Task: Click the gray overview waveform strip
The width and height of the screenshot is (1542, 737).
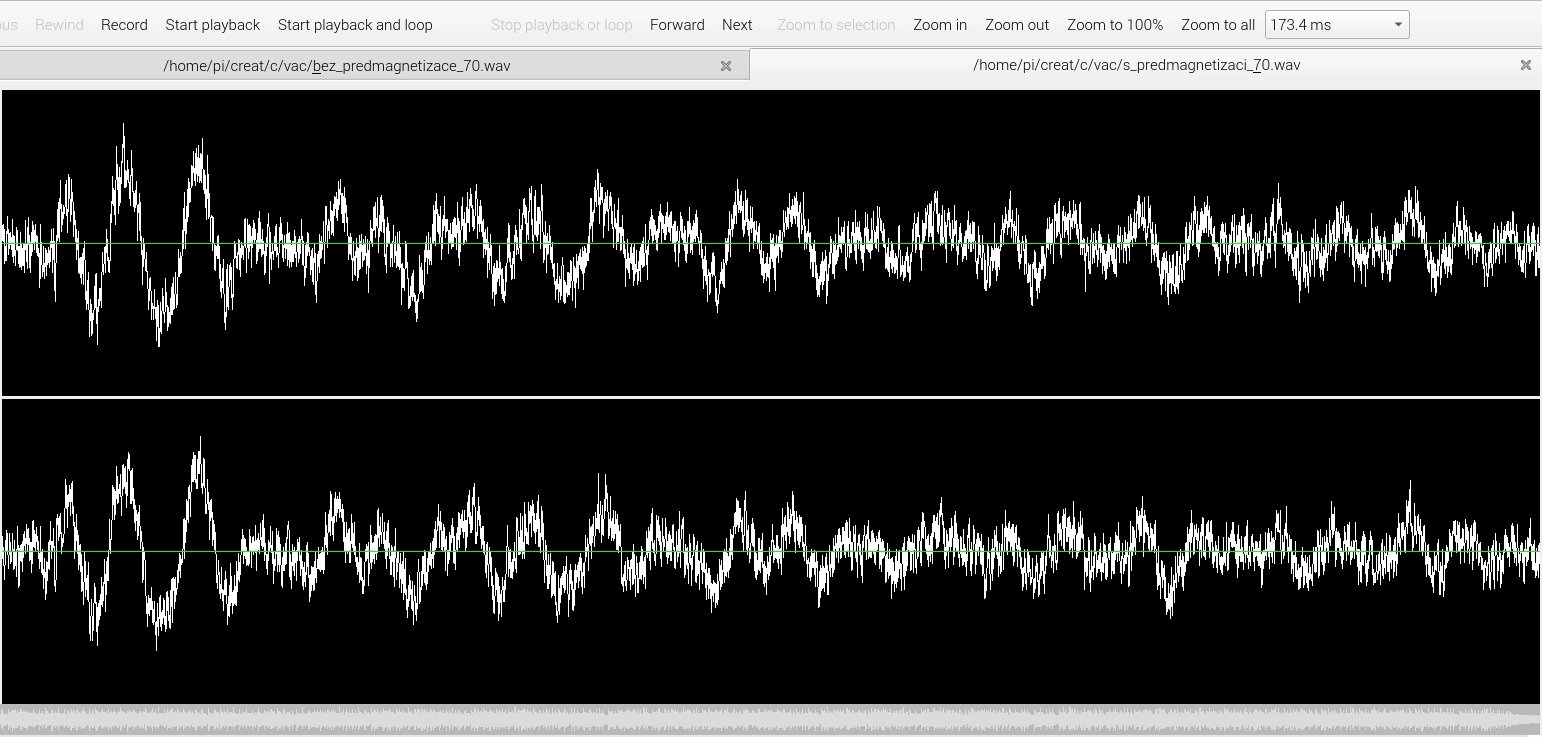Action: click(x=771, y=721)
